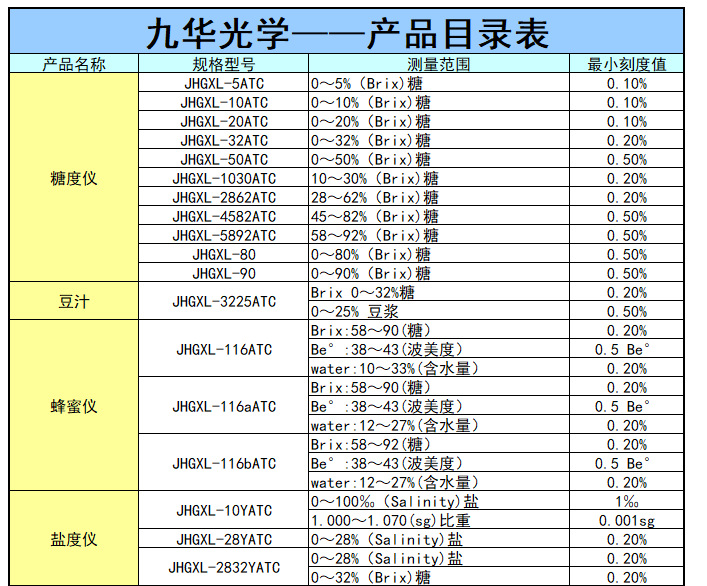Click range cell 0~50% (Brix)糖
Viewport: 707px width, 586px height.
[439, 159]
